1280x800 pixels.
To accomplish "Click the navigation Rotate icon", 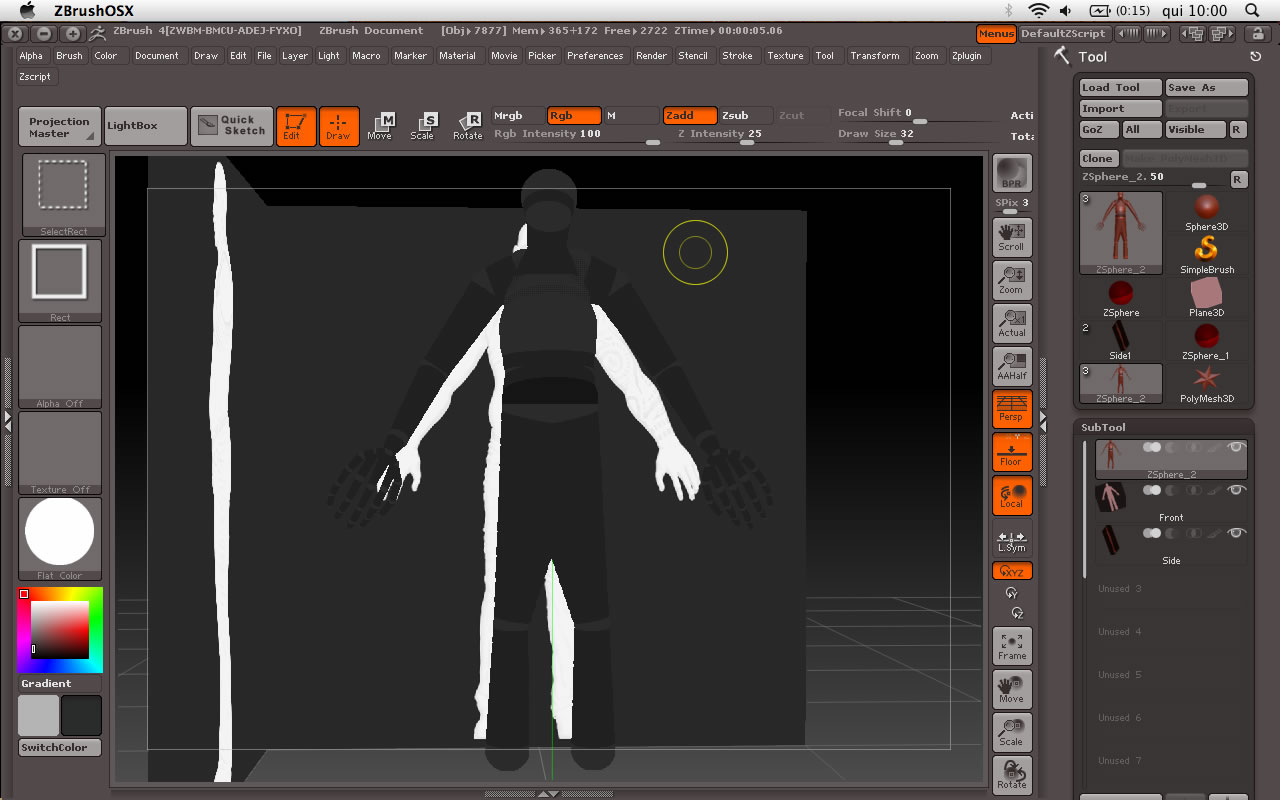I will pyautogui.click(x=1012, y=775).
